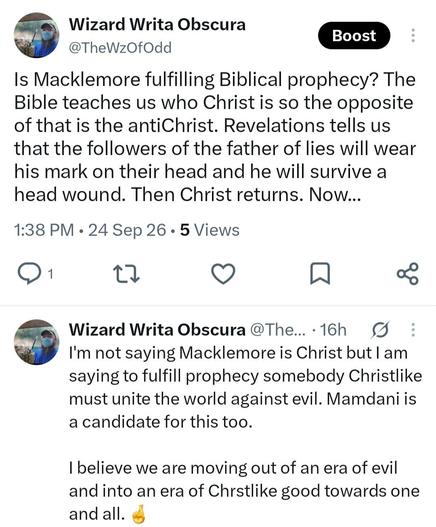
Task: Open more options beside the Boost button
Action: pos(413,35)
